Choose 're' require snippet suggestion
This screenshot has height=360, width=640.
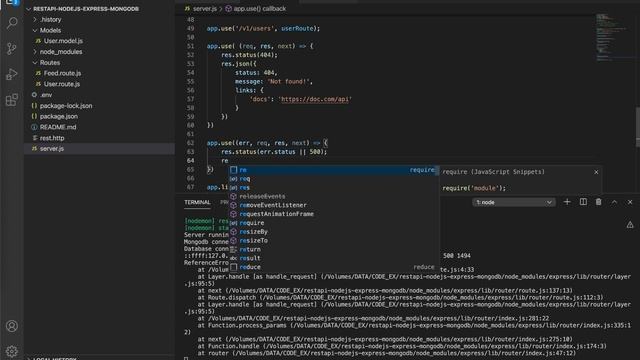pyautogui.click(x=333, y=170)
